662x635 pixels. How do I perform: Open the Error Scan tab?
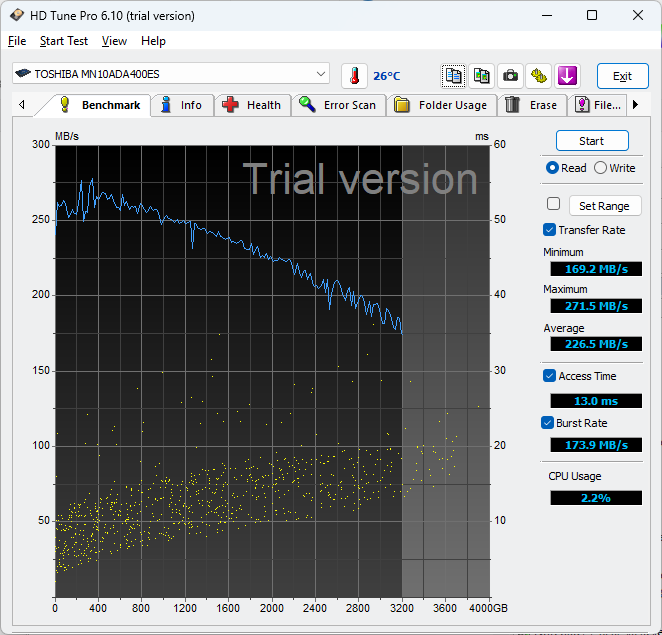338,105
